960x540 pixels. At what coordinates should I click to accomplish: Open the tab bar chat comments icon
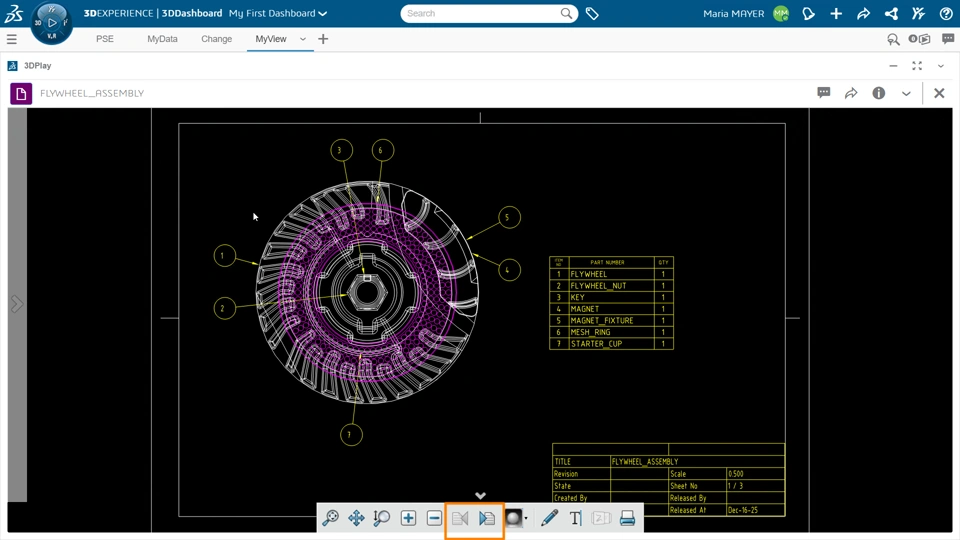click(x=948, y=39)
